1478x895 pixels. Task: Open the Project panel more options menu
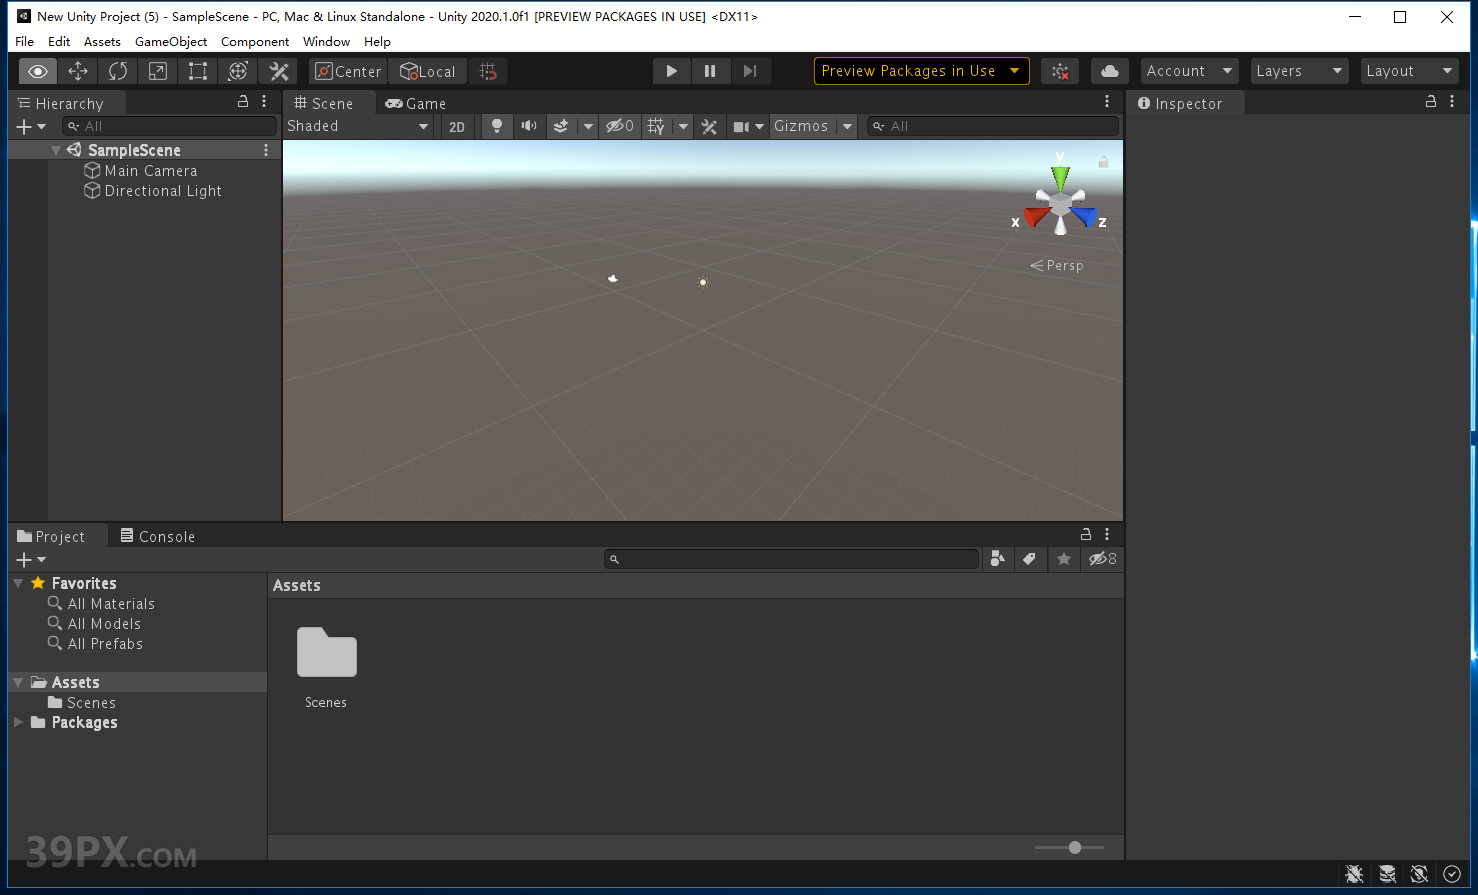point(1107,534)
